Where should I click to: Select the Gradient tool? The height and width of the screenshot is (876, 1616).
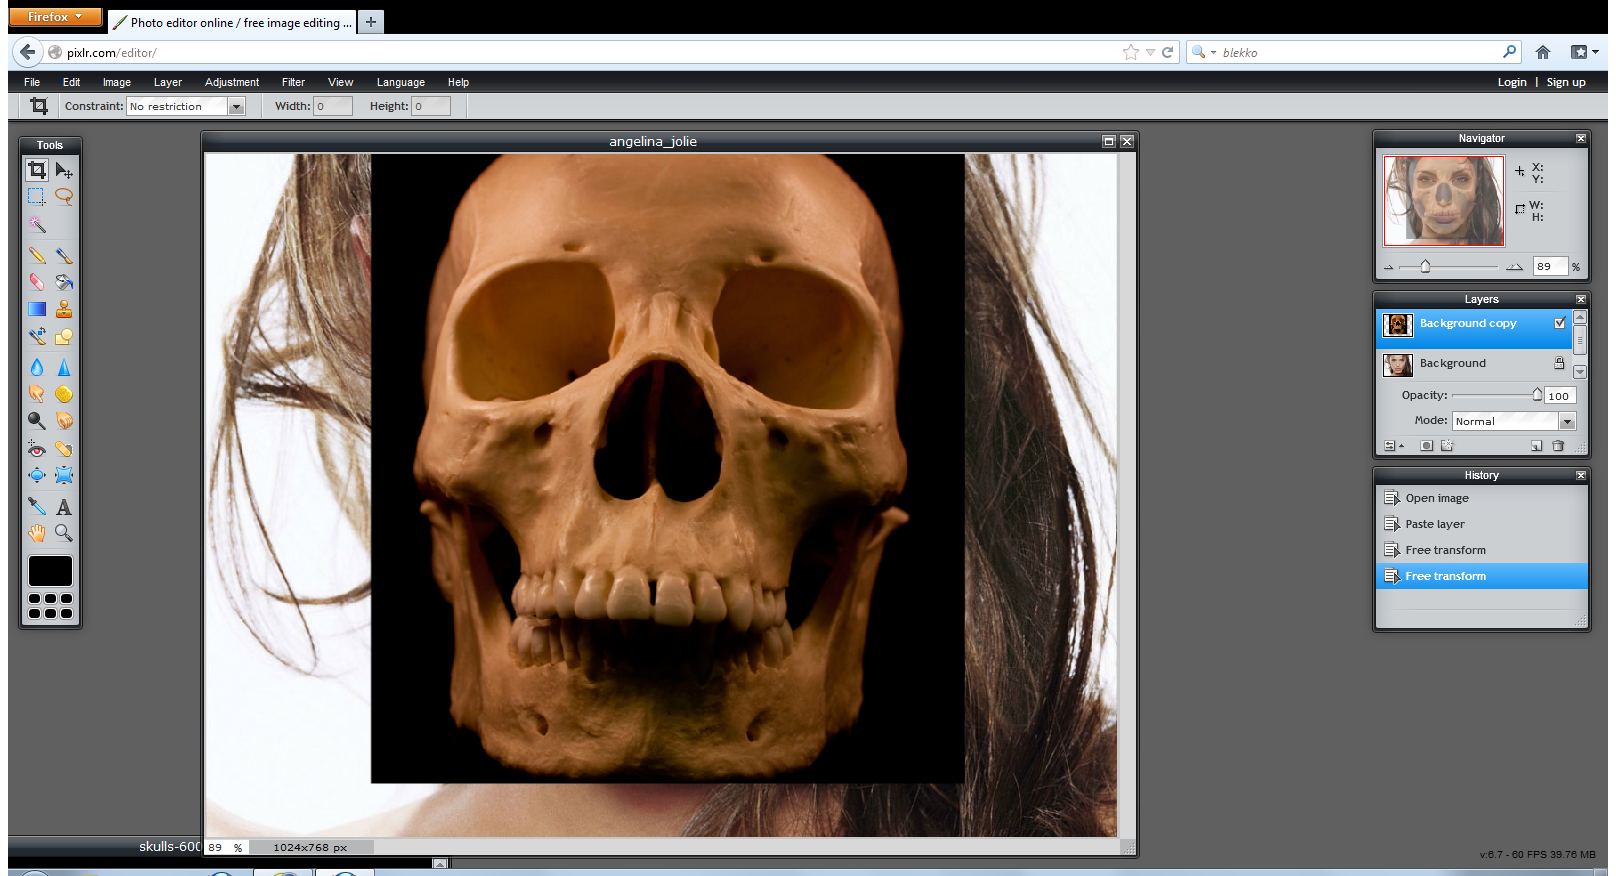coord(37,309)
